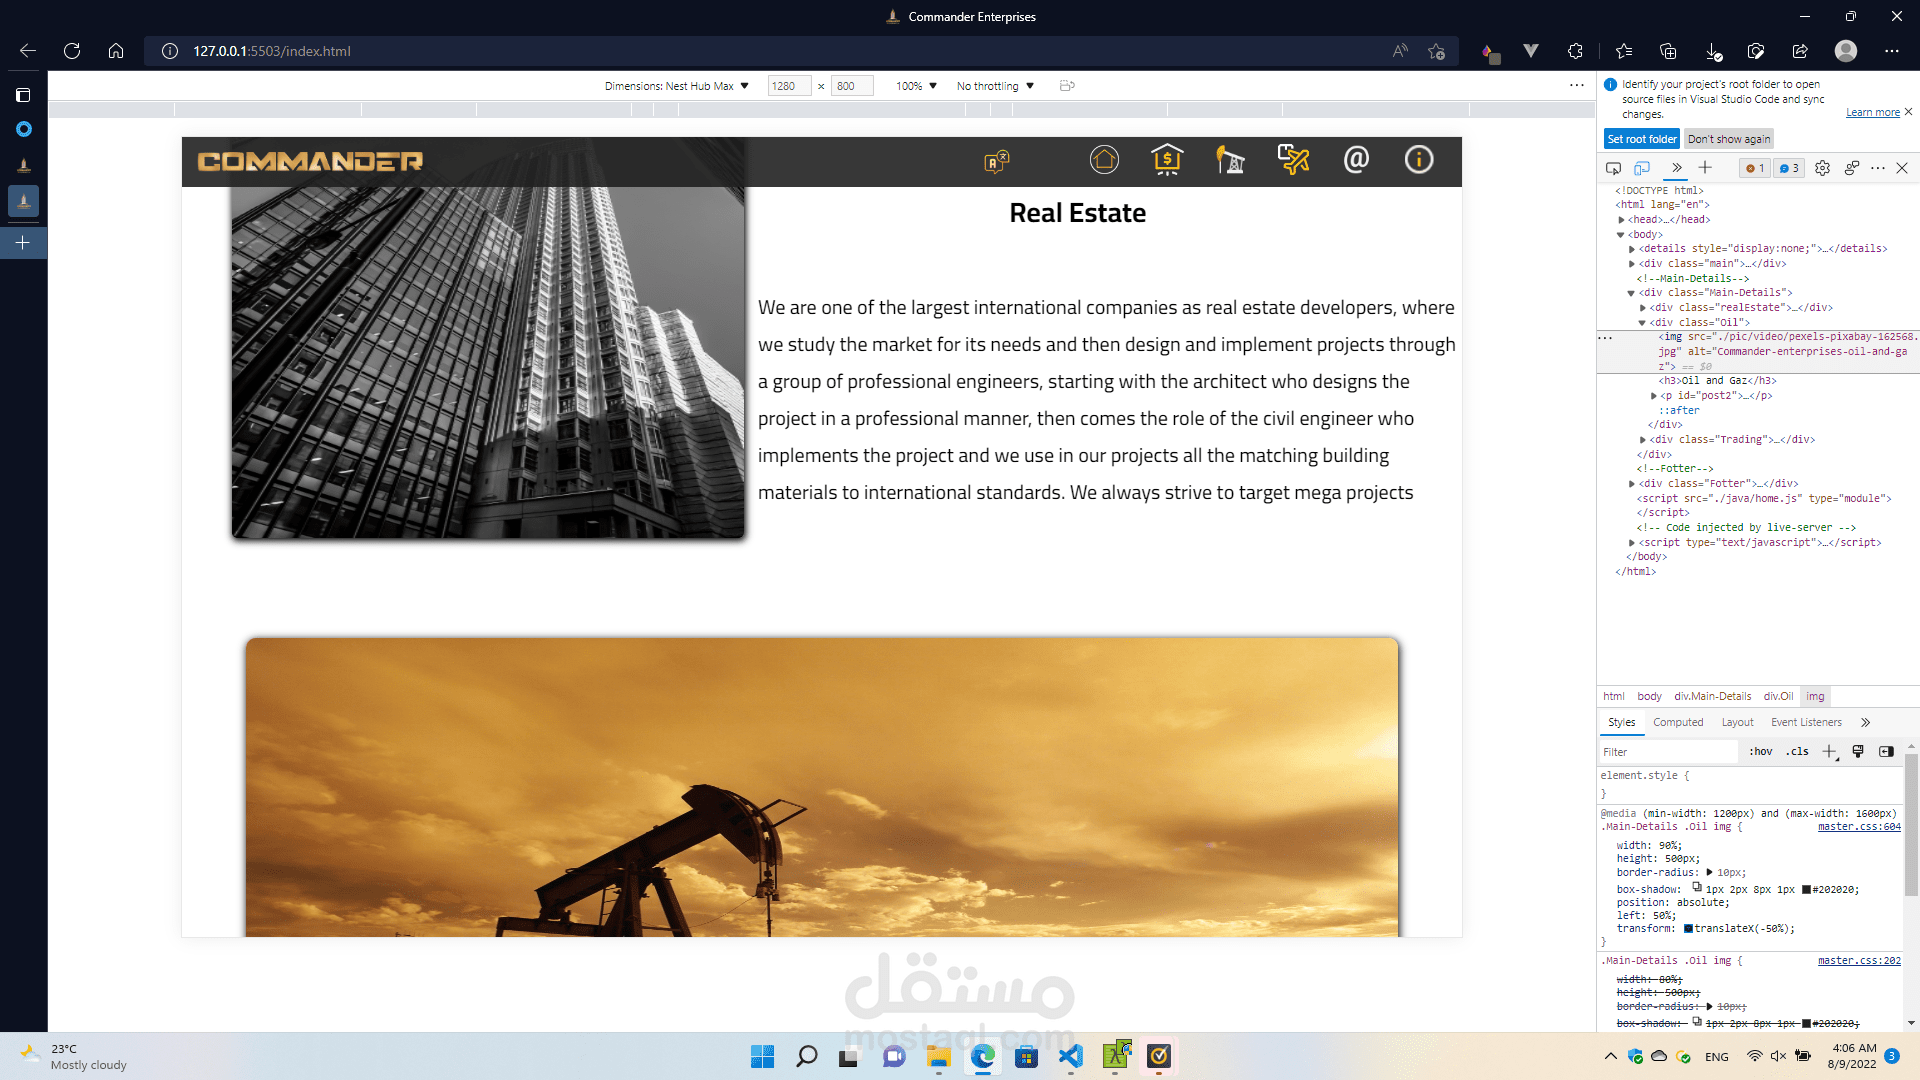Open Read Aloud in the address bar
This screenshot has width=1920, height=1080.
1400,51
